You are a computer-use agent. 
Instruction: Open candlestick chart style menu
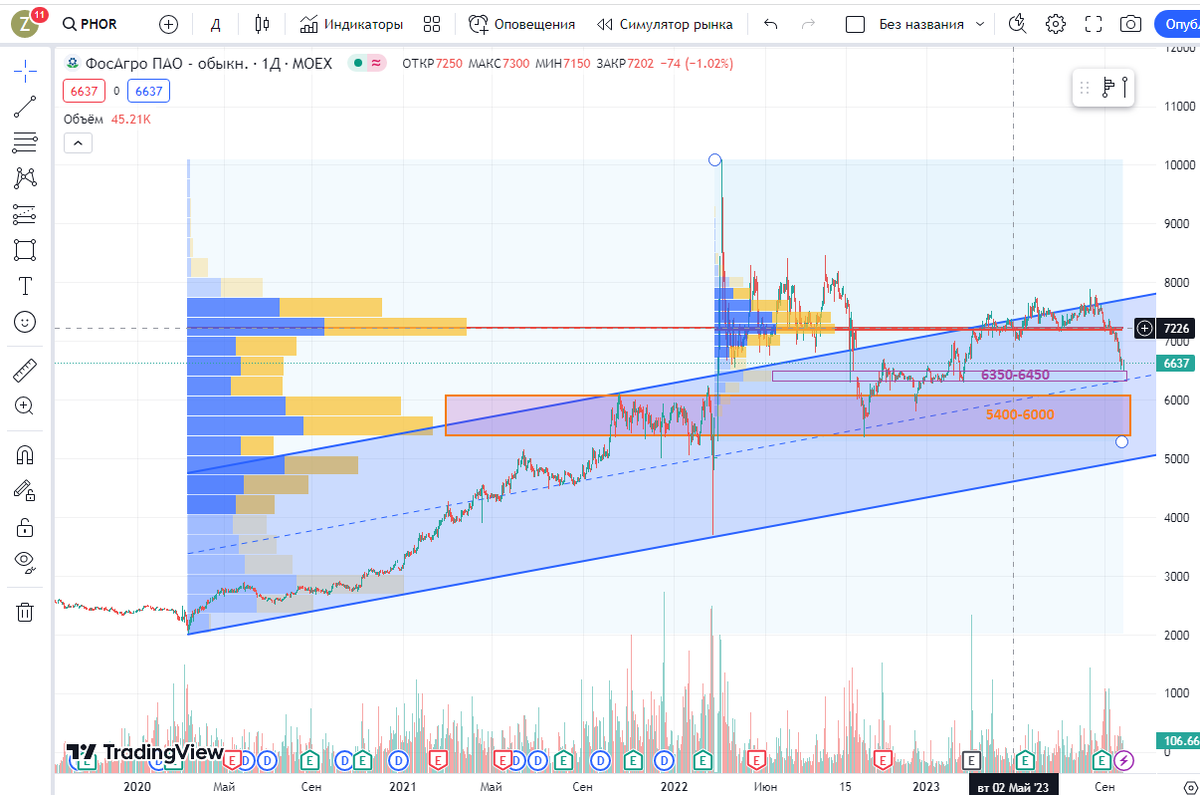point(262,24)
